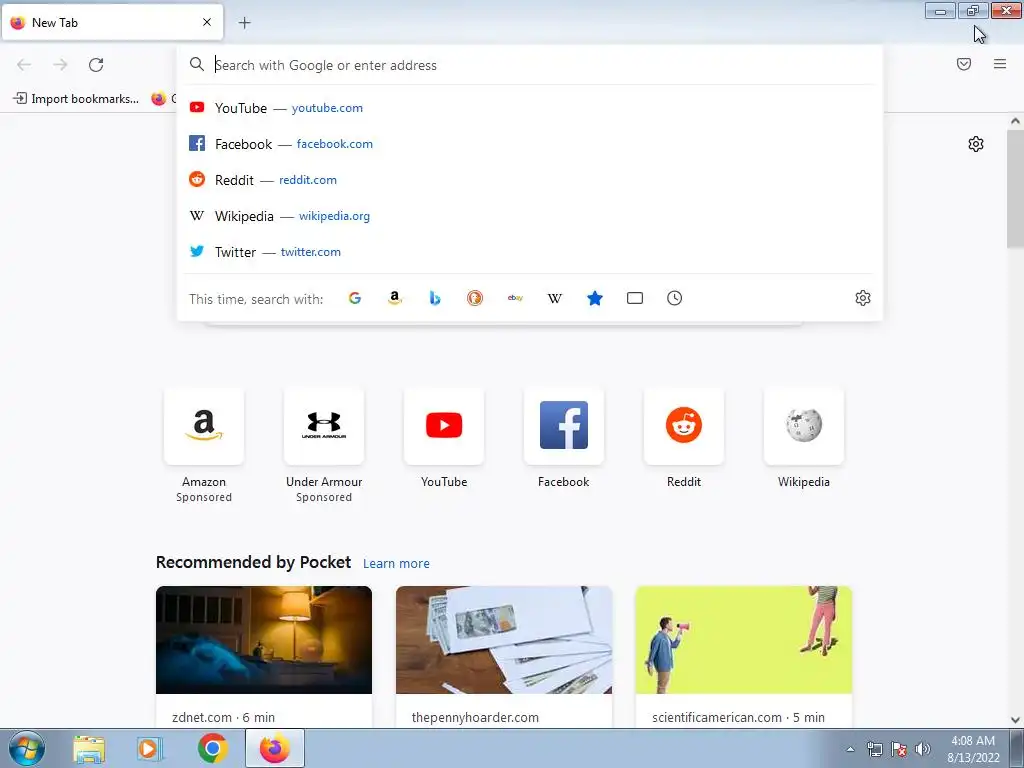Image resolution: width=1024 pixels, height=768 pixels.
Task: Click the taskbar clock showing 4:08 AM
Action: pos(973,749)
